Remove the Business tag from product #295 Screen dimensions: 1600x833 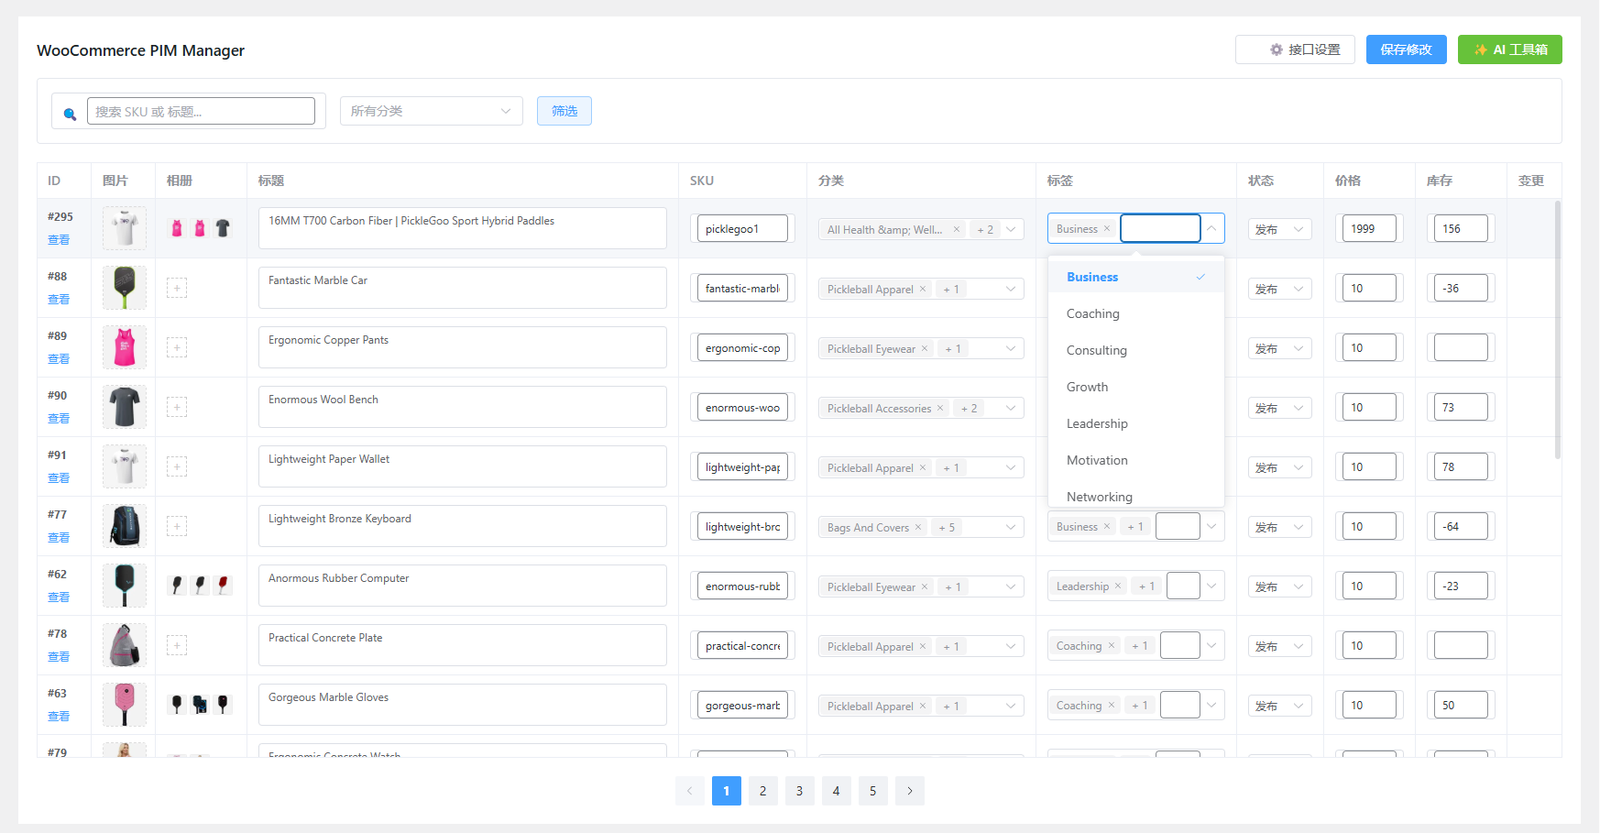pyautogui.click(x=1107, y=229)
